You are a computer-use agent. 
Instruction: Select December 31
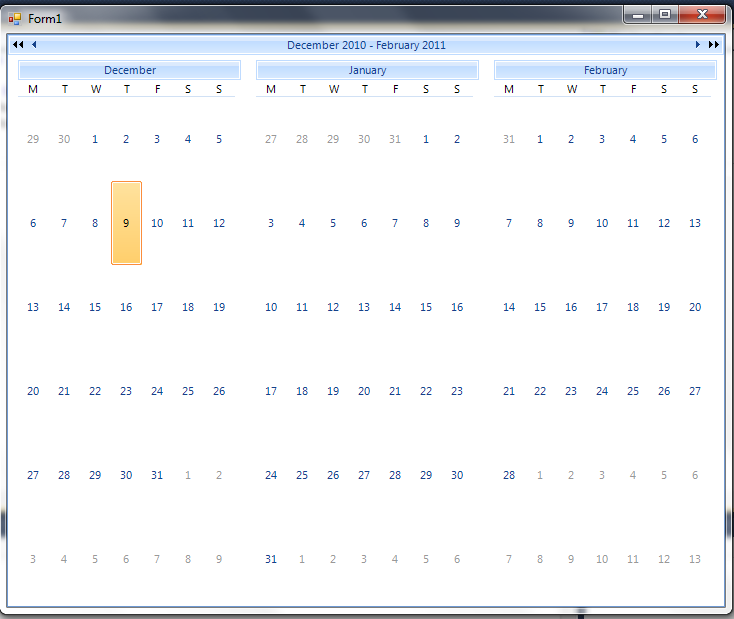(157, 475)
